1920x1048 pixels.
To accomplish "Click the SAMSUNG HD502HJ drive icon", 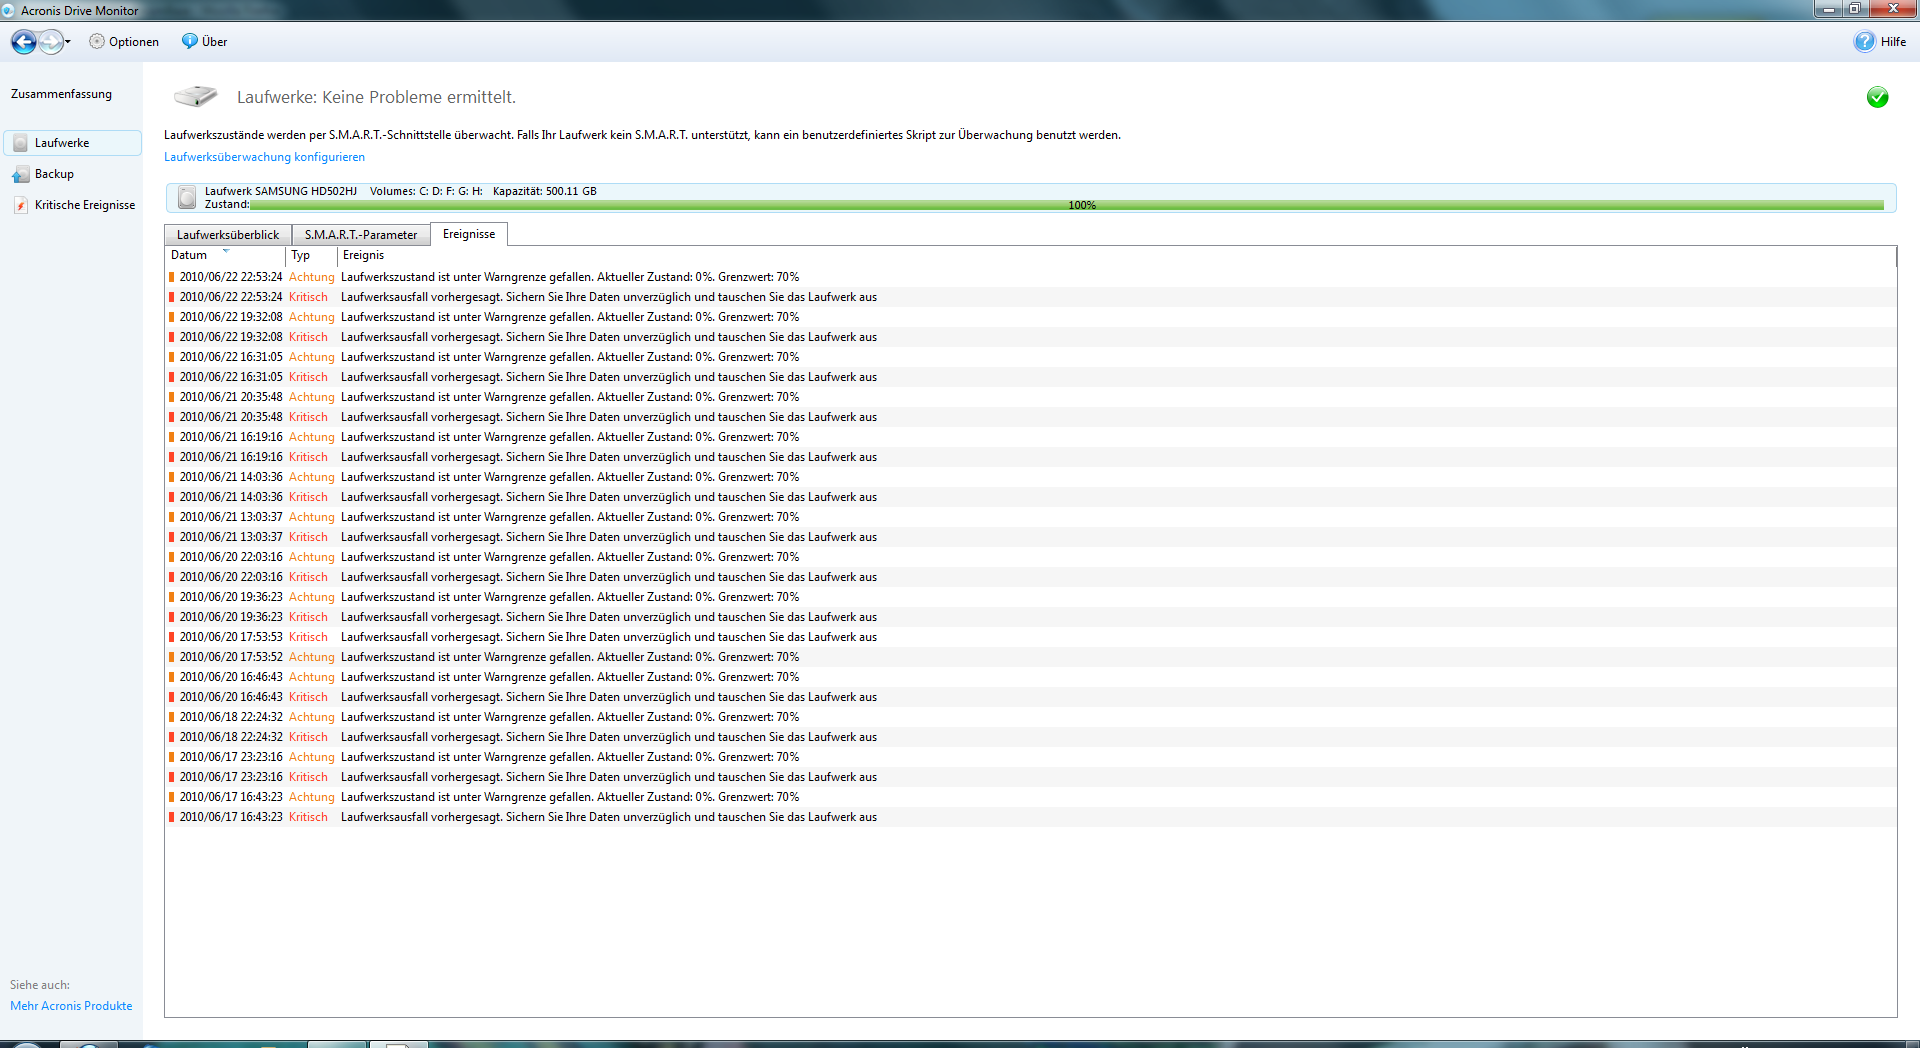I will tap(187, 197).
